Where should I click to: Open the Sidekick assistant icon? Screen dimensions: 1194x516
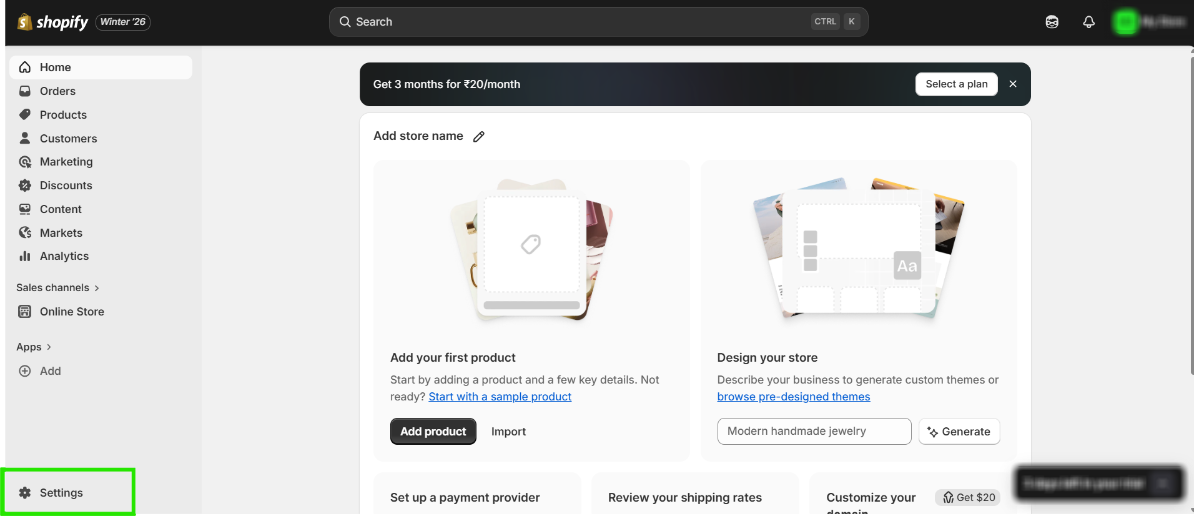1052,22
